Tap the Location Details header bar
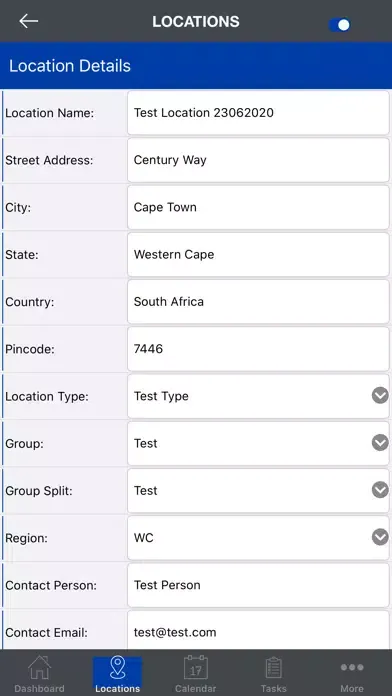392x696 pixels. (196, 66)
